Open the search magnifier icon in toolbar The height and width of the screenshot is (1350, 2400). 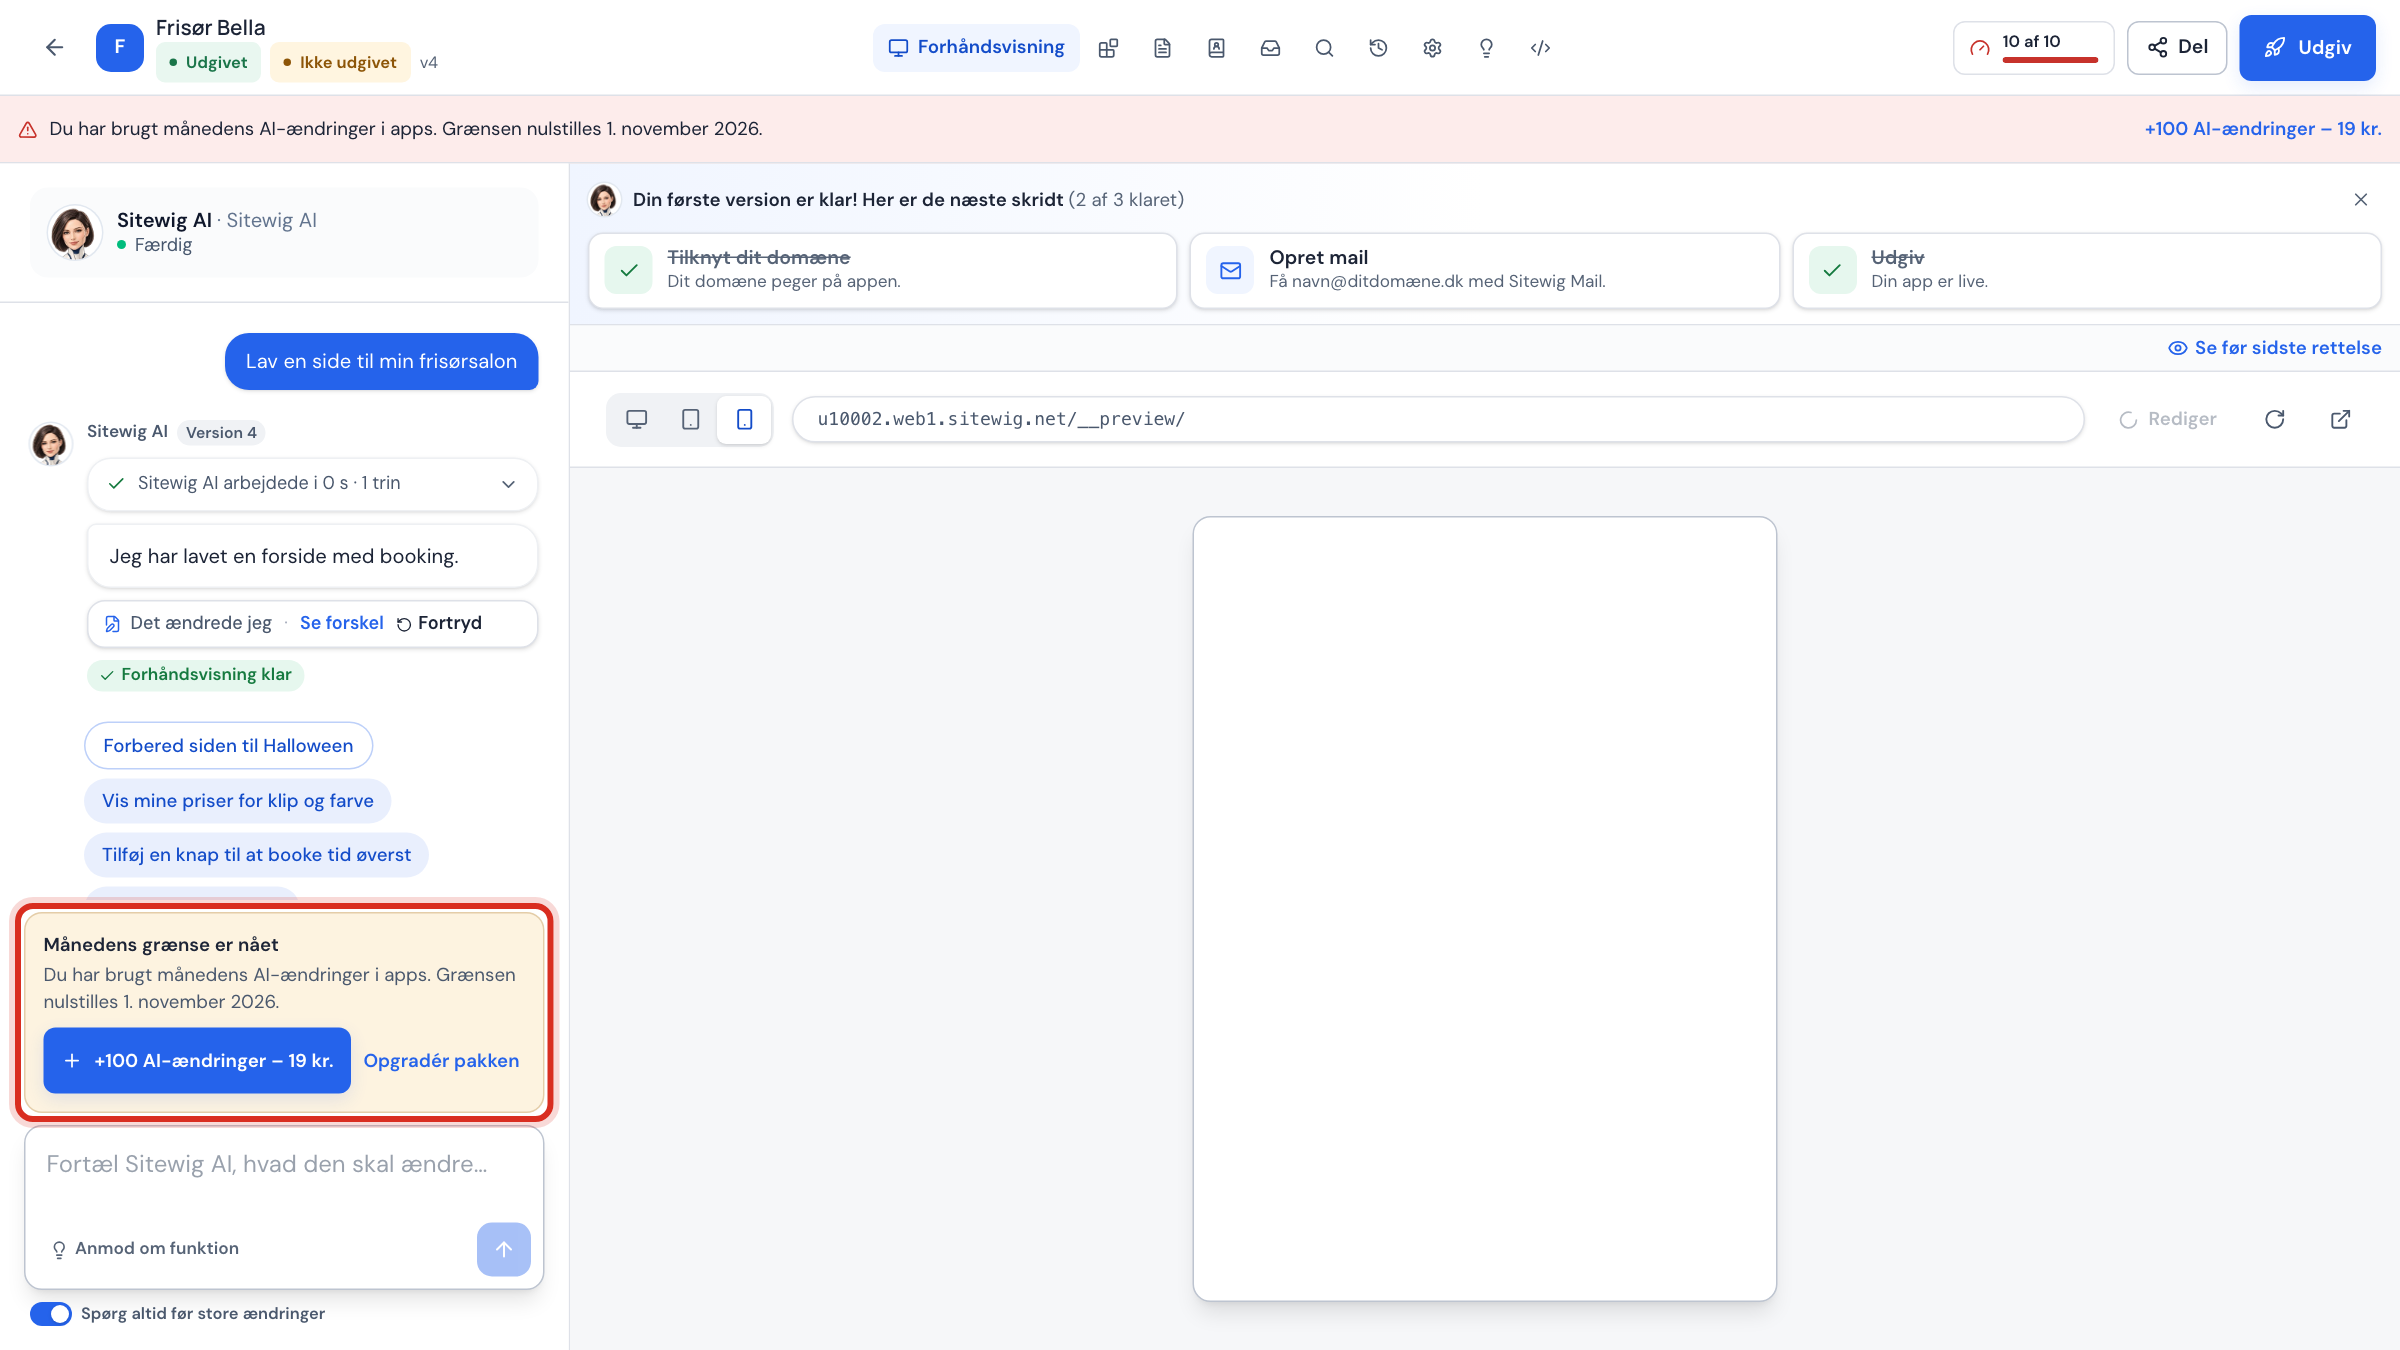coord(1324,48)
